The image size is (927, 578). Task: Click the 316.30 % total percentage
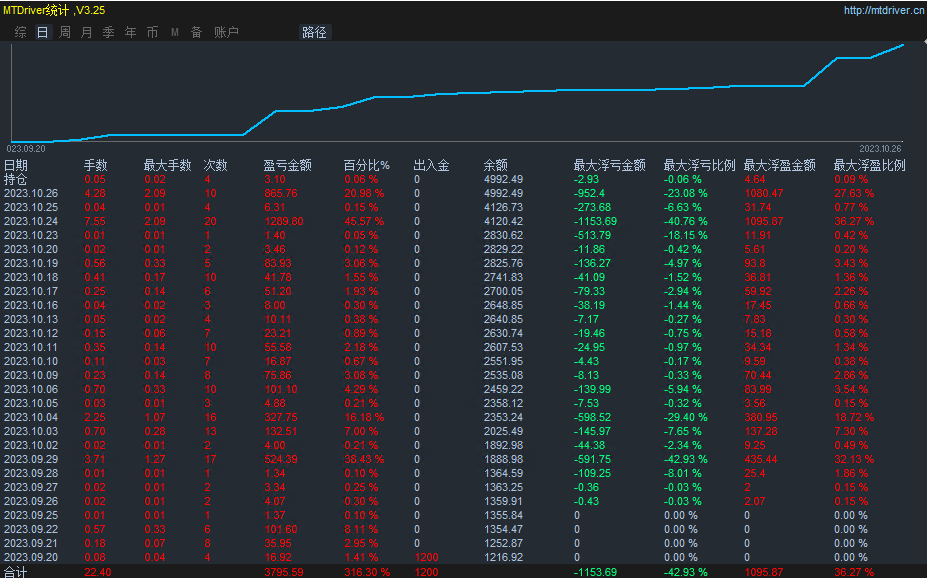(367, 572)
